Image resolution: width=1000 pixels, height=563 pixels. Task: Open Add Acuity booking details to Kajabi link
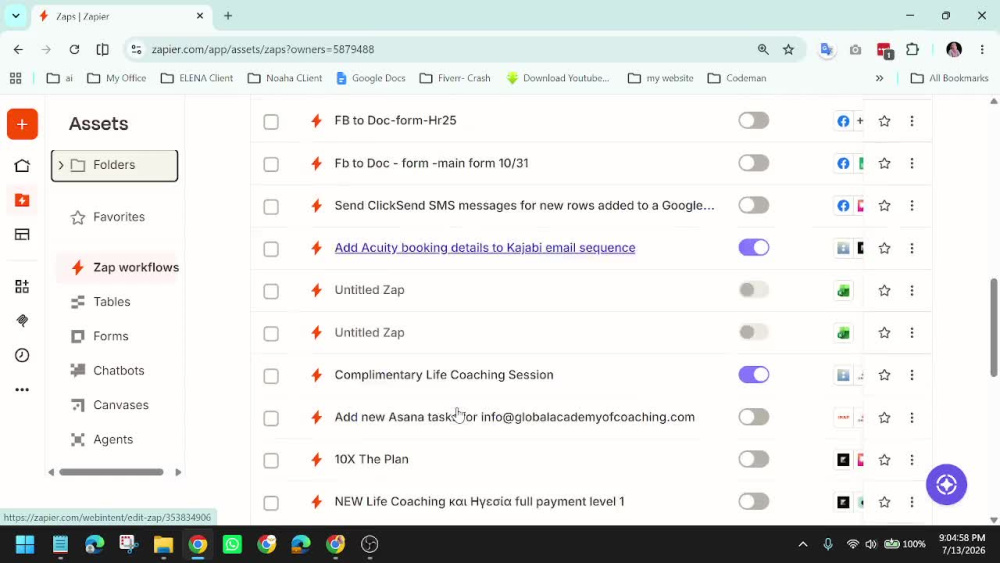[x=485, y=247]
